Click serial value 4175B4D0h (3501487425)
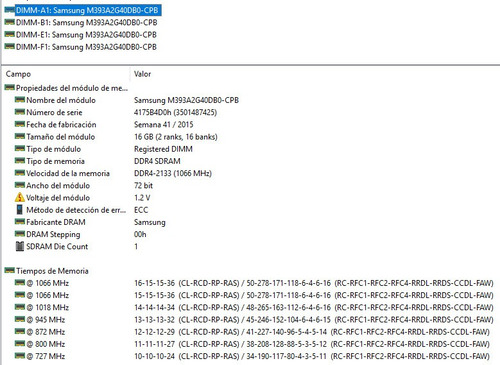Viewport: 500px width, 365px height. pos(175,112)
